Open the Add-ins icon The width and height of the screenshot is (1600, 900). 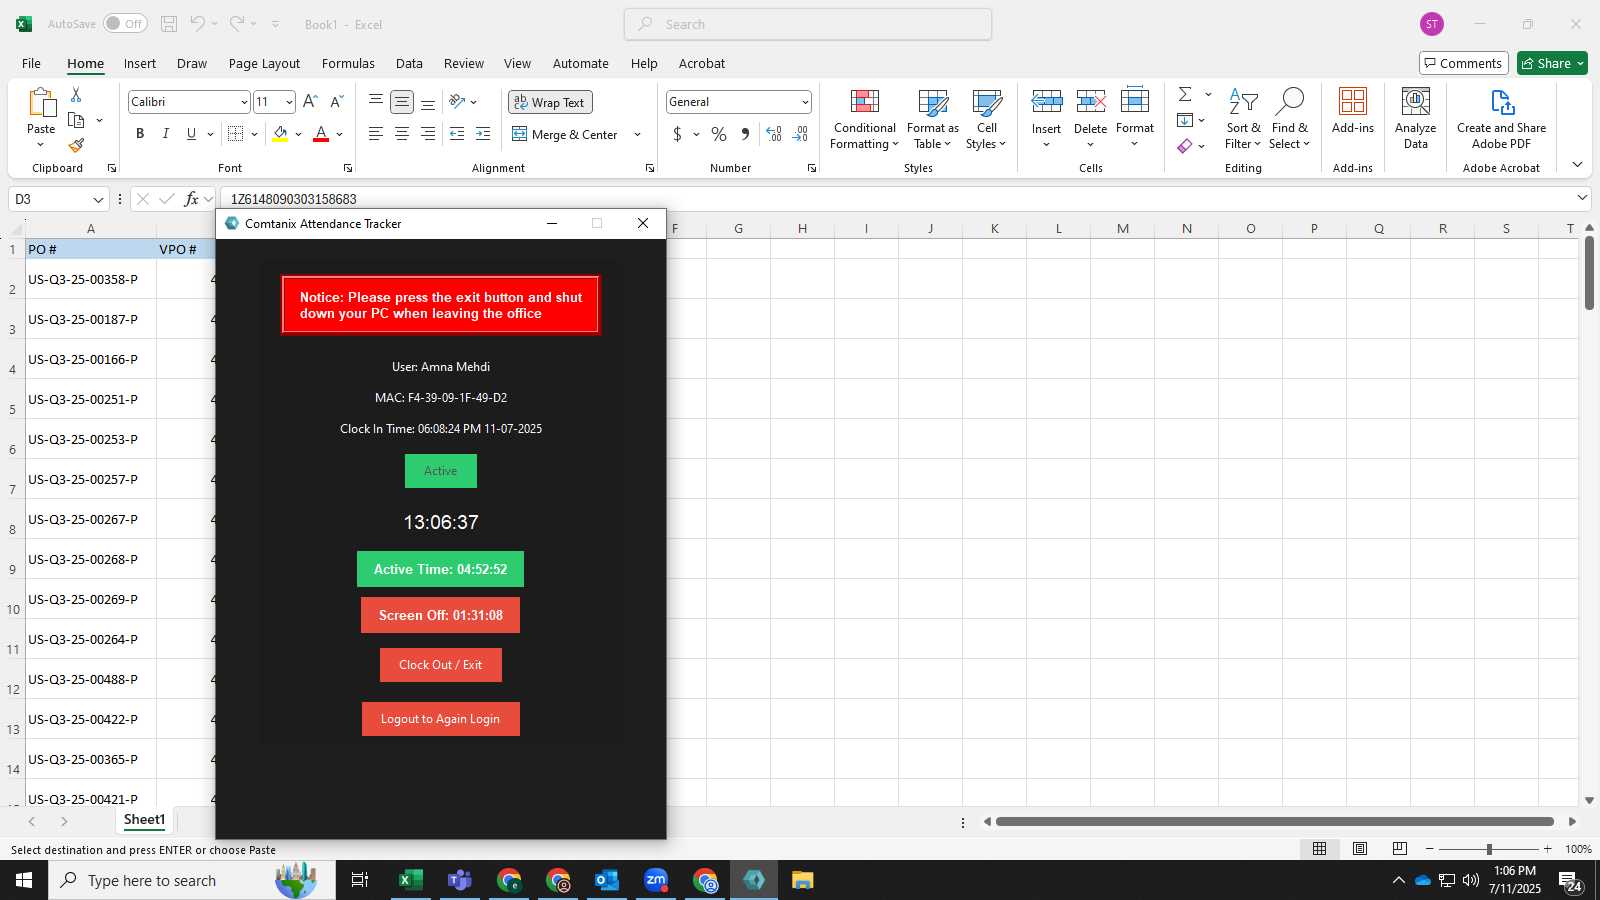coord(1353,101)
